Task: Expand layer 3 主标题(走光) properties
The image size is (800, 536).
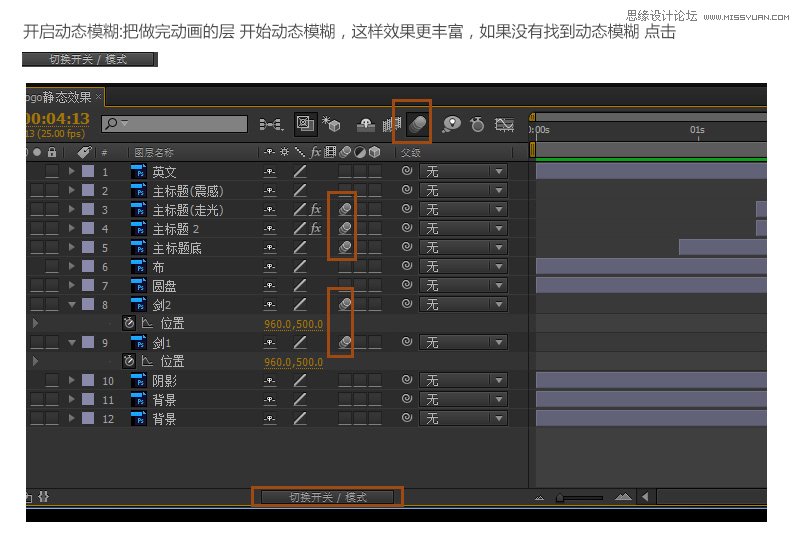Action: pyautogui.click(x=71, y=209)
